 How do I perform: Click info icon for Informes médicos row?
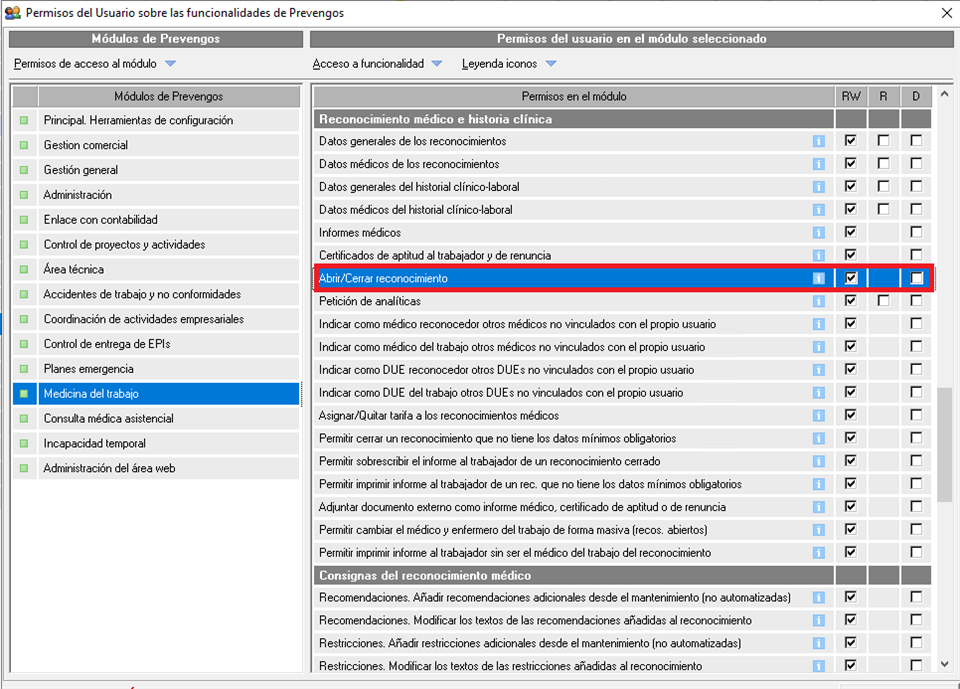click(x=819, y=233)
